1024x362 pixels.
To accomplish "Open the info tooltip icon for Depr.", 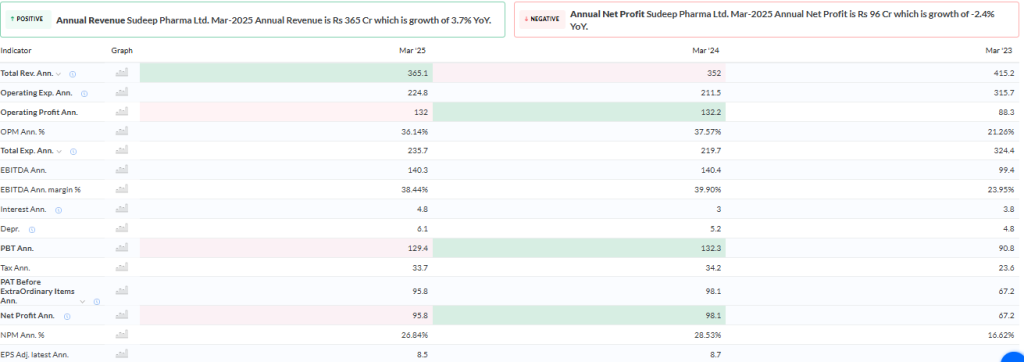I will tap(32, 230).
